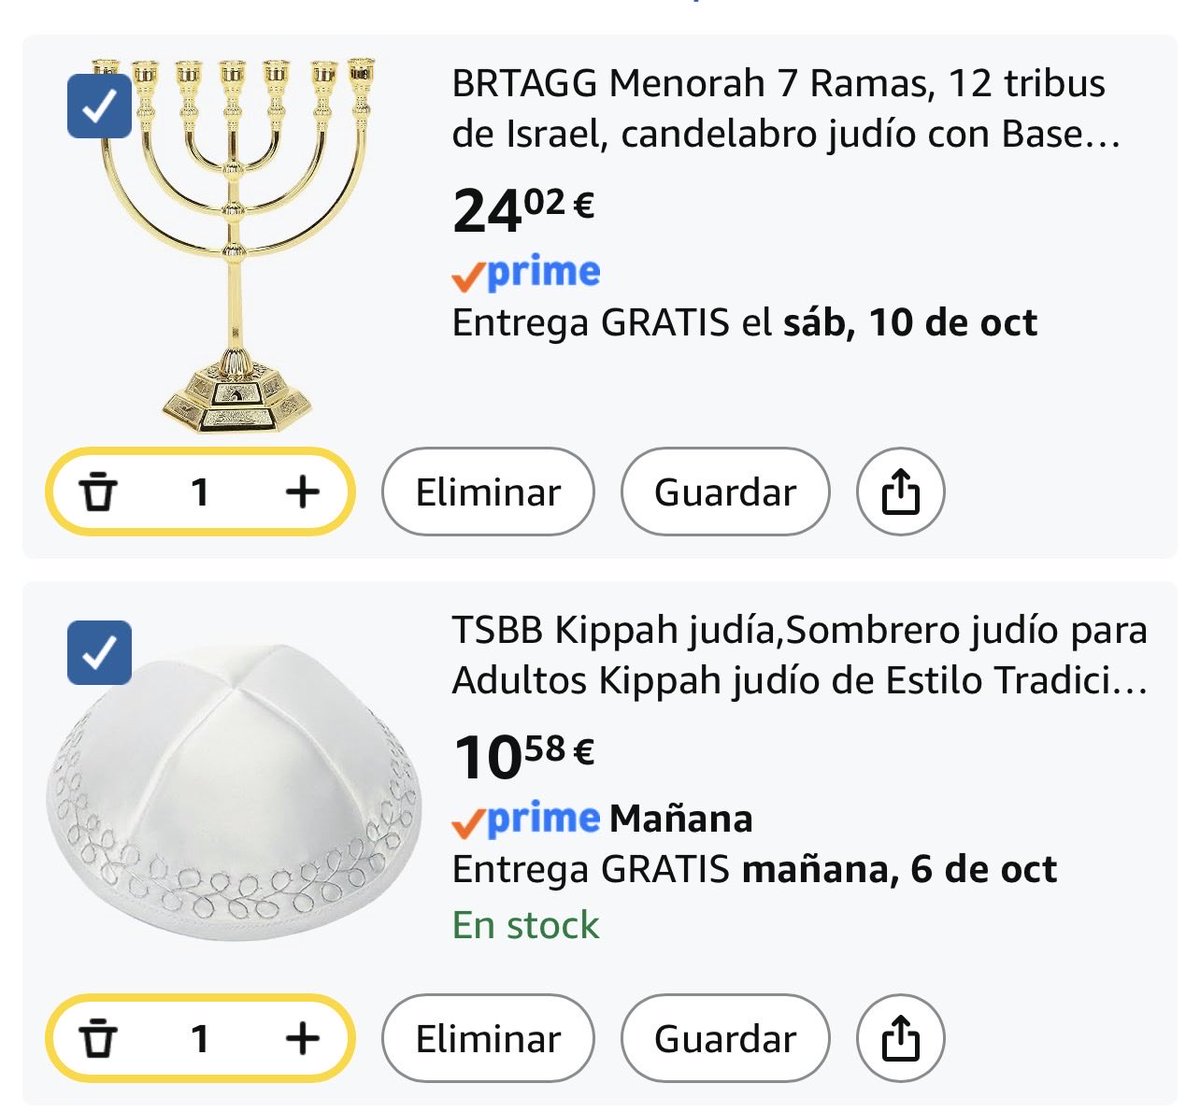
Task: Click Eliminar for the Kippah
Action: click(x=488, y=1039)
